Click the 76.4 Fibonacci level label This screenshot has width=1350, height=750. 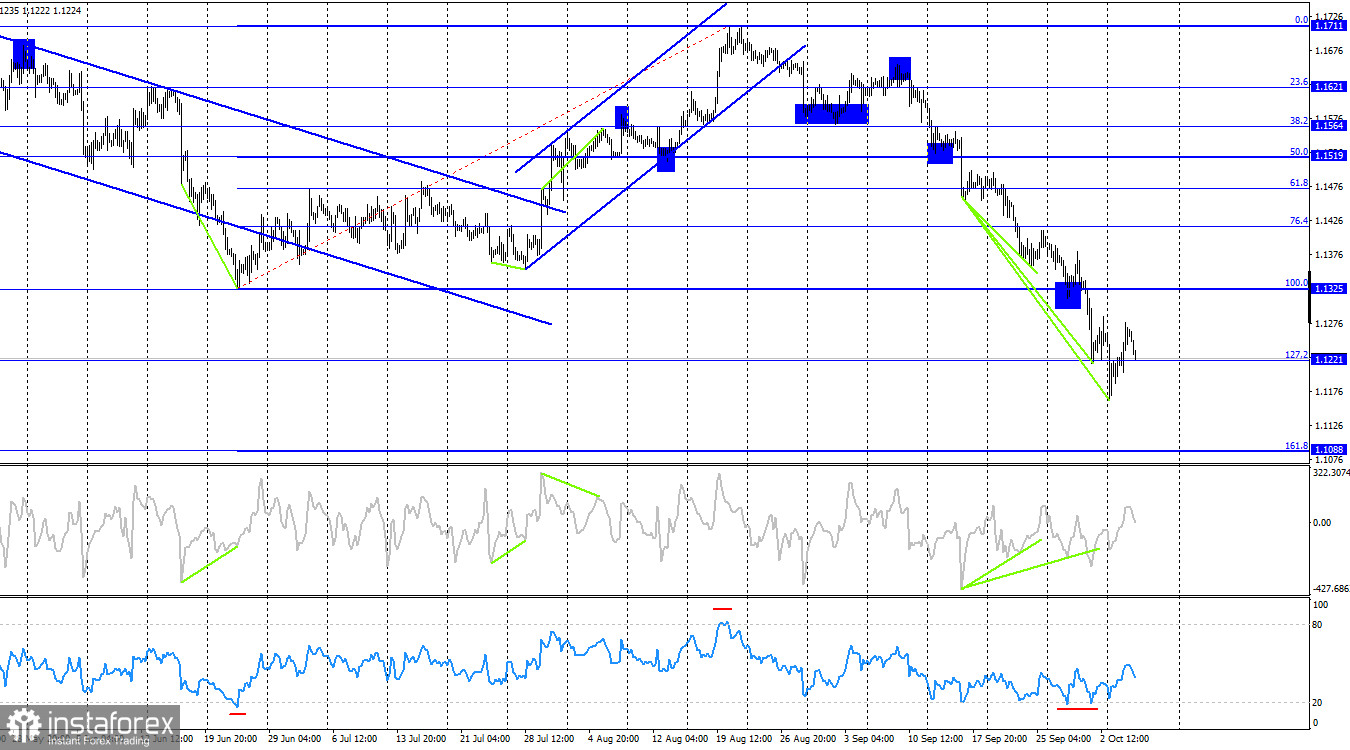[x=1299, y=221]
